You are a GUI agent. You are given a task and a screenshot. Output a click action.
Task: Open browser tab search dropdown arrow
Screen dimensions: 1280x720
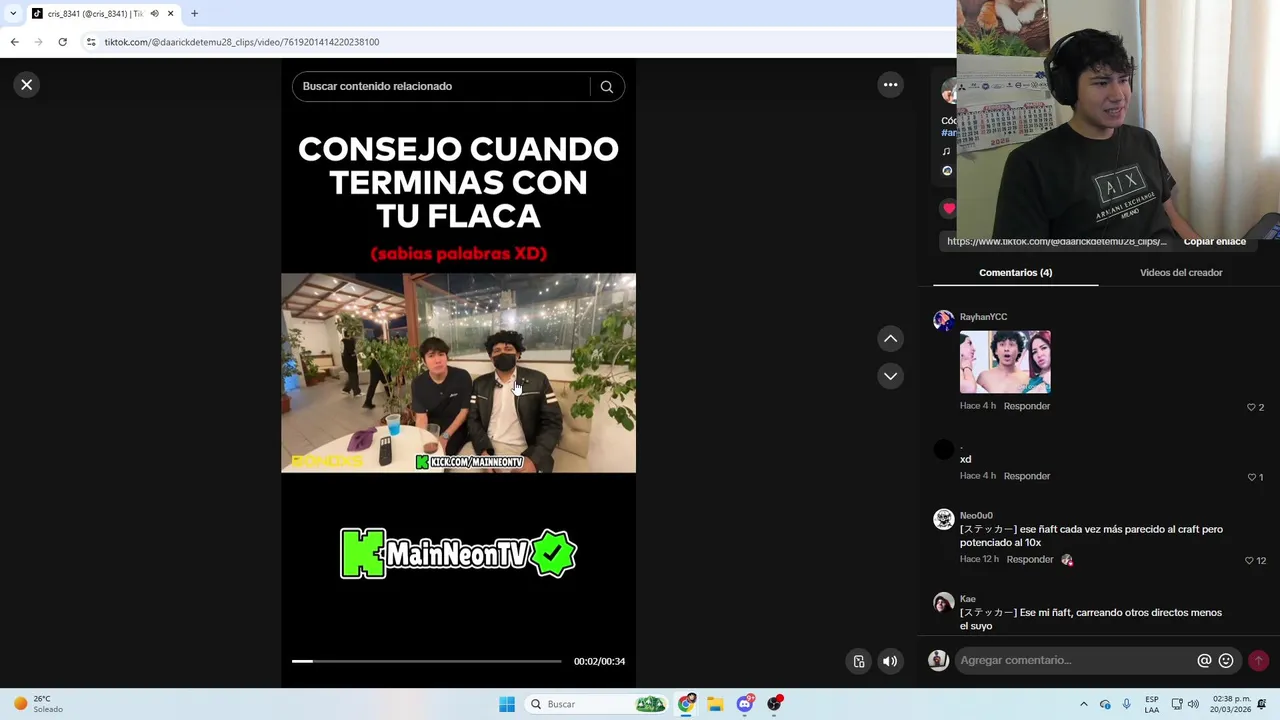13,14
